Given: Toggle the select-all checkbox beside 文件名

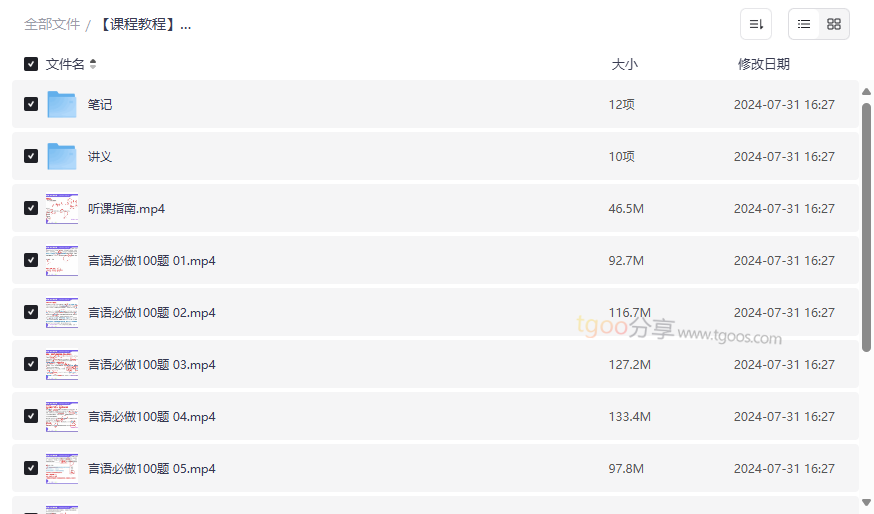Looking at the screenshot, I should click(31, 64).
